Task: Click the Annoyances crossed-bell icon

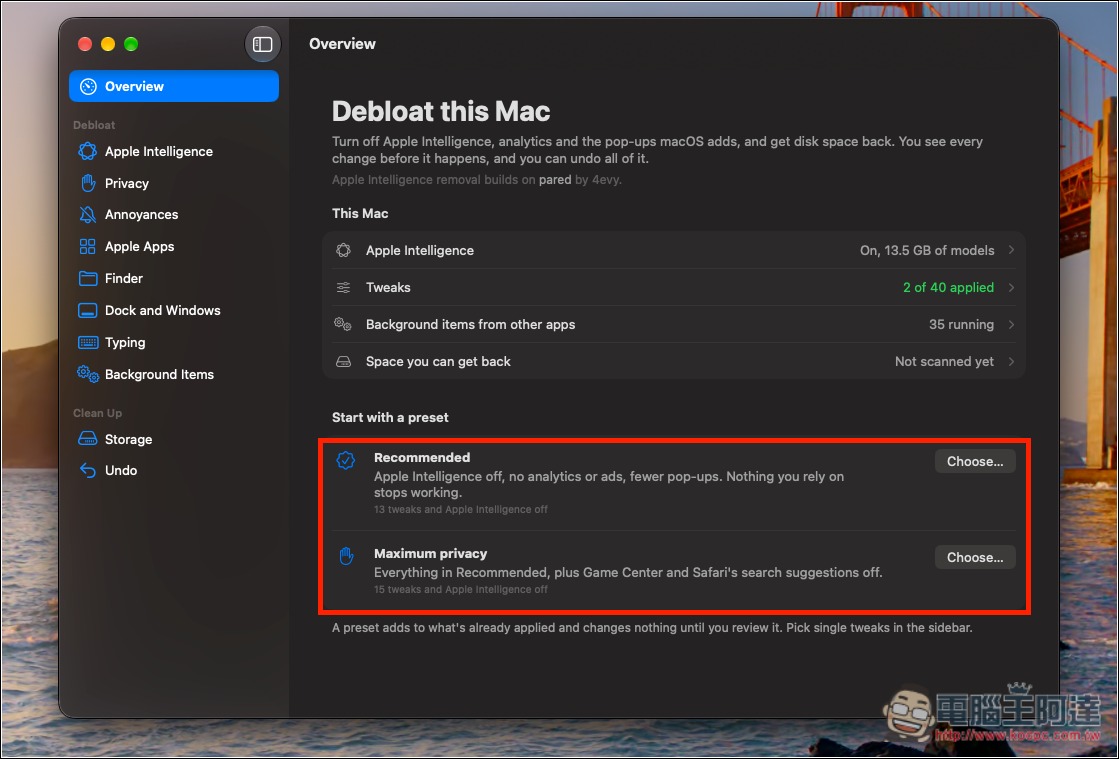Action: [x=88, y=215]
